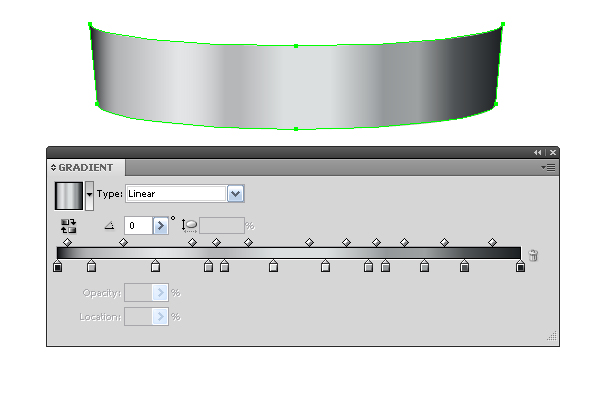600x393 pixels.
Task: Select the rightmost black gradient stop
Action: 520,266
